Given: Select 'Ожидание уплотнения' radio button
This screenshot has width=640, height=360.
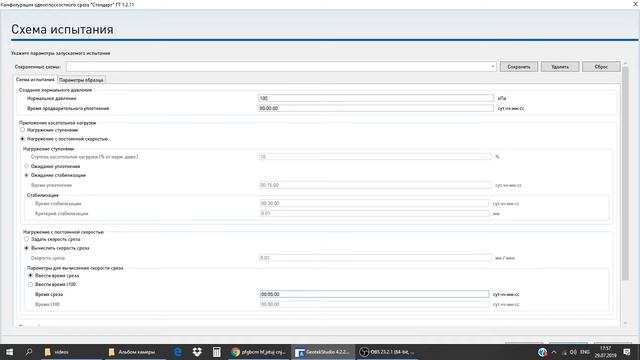Looking at the screenshot, I should [27, 166].
